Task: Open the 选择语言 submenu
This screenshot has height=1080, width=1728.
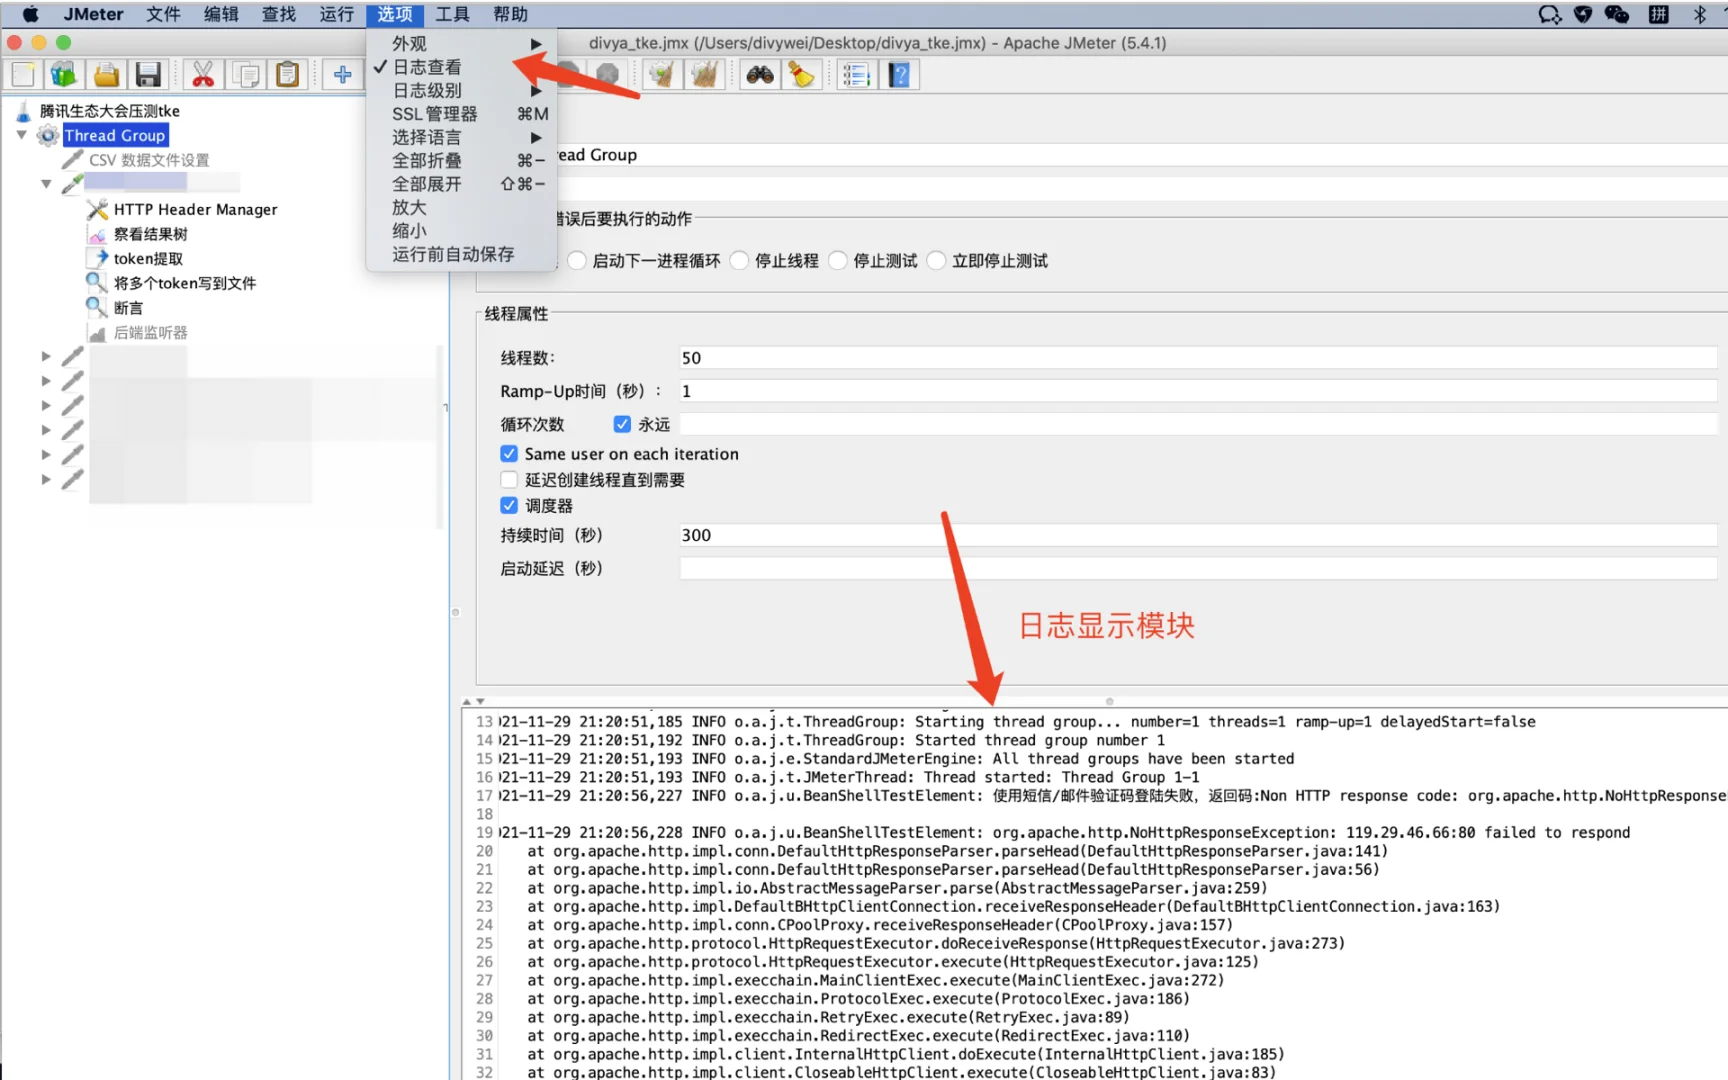Action: tap(460, 137)
